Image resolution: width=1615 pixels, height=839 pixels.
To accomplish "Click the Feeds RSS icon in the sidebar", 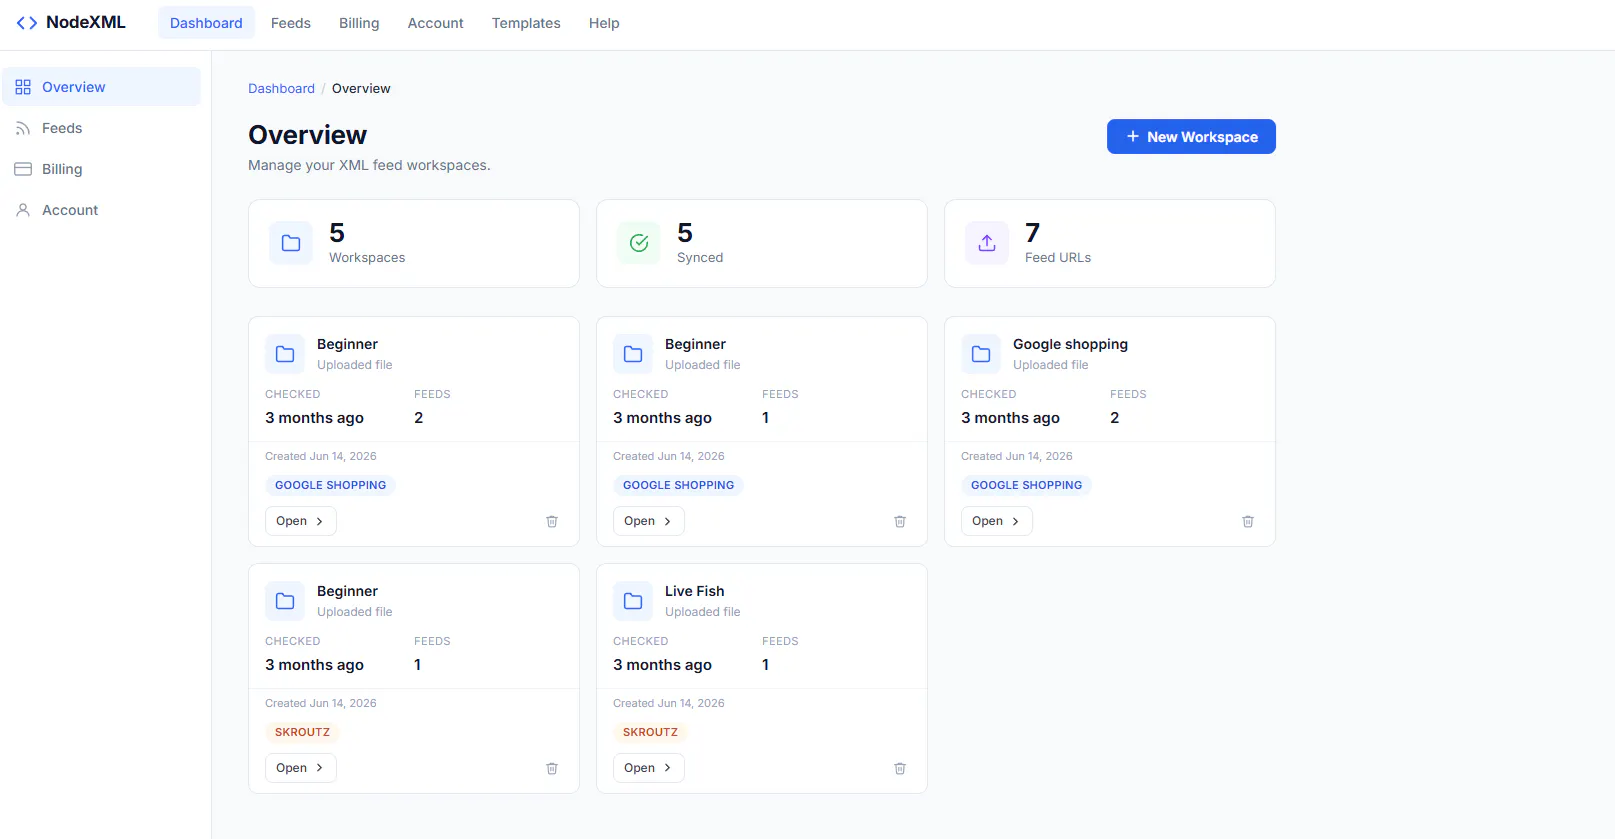I will pos(23,128).
